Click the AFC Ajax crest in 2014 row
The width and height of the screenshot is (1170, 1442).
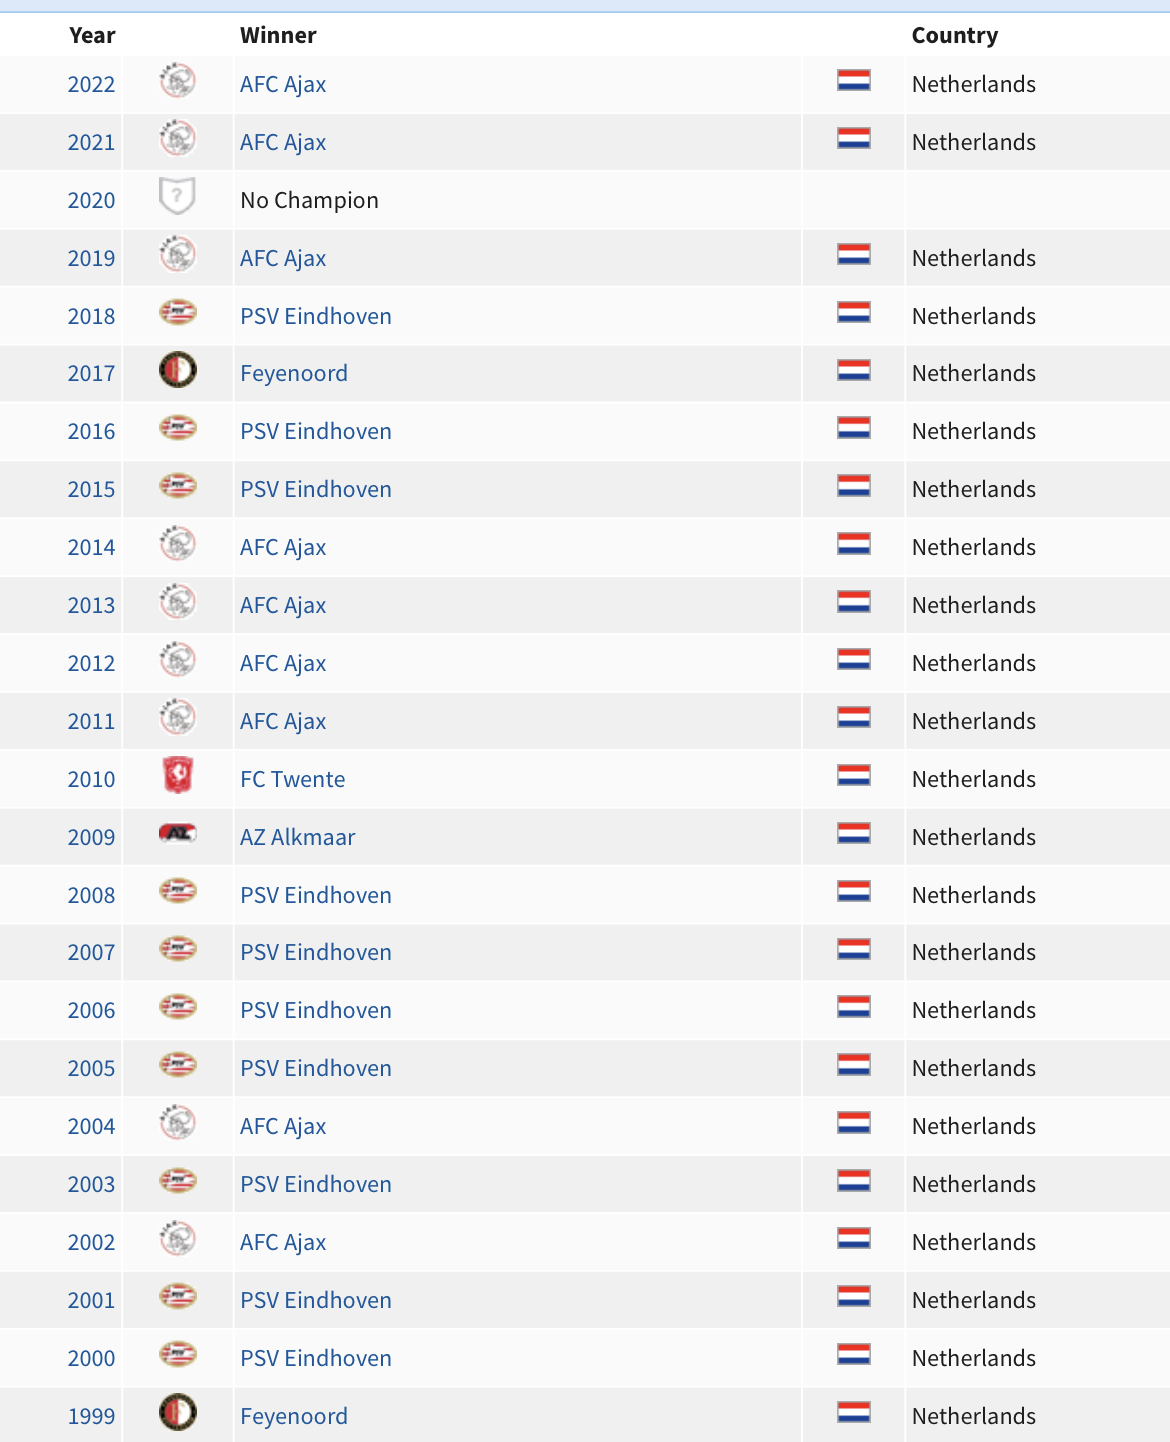[x=178, y=544]
